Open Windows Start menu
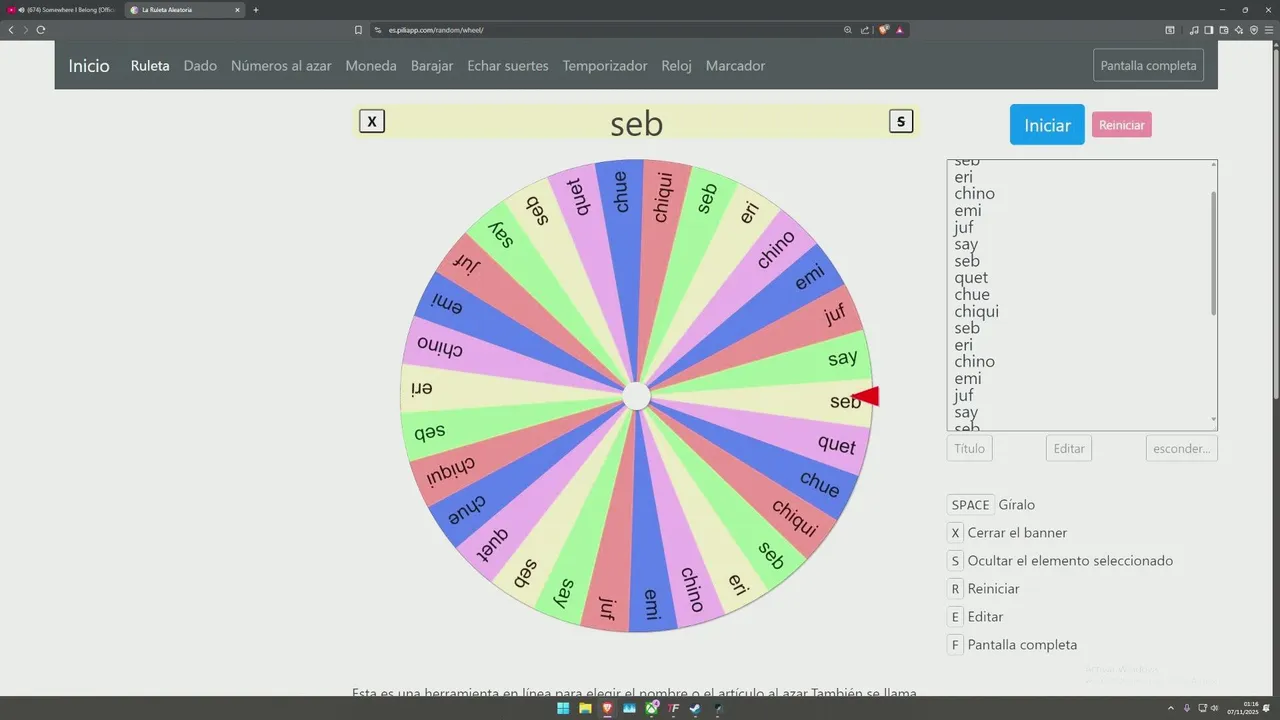 click(x=563, y=709)
